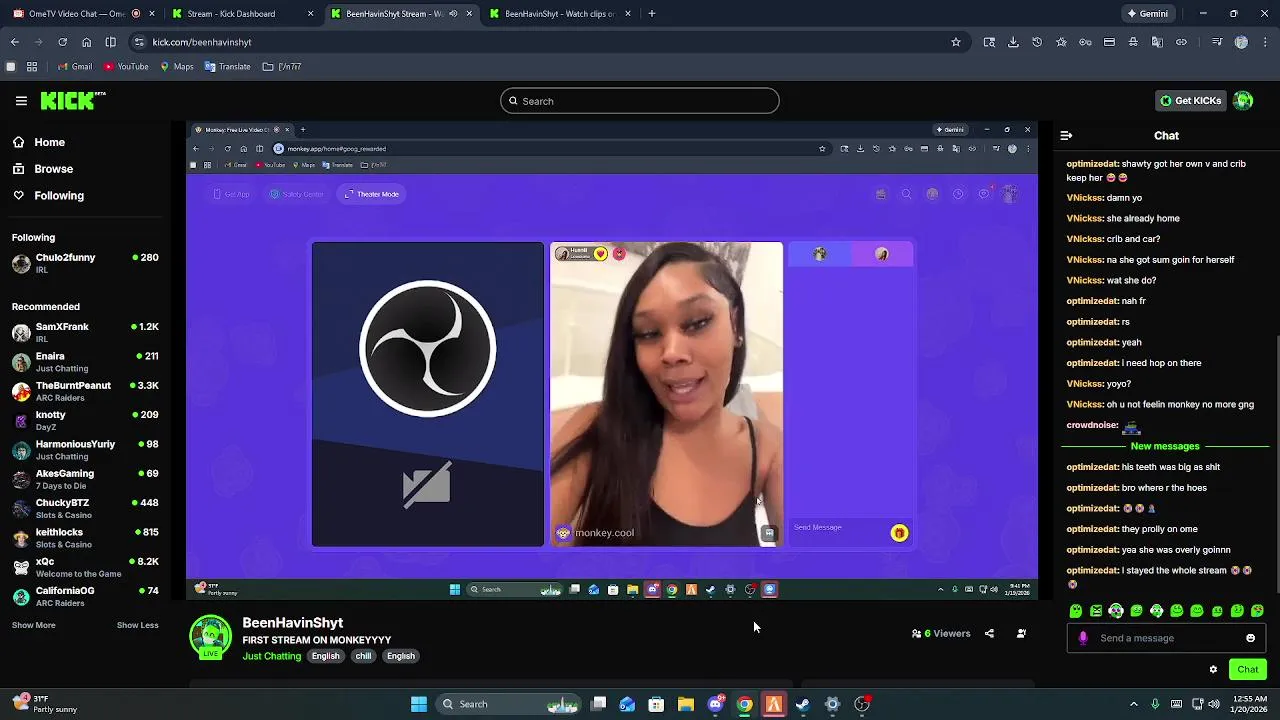Image resolution: width=1280 pixels, height=720 pixels.
Task: Click the KICK beta logo
Action: click(x=73, y=100)
